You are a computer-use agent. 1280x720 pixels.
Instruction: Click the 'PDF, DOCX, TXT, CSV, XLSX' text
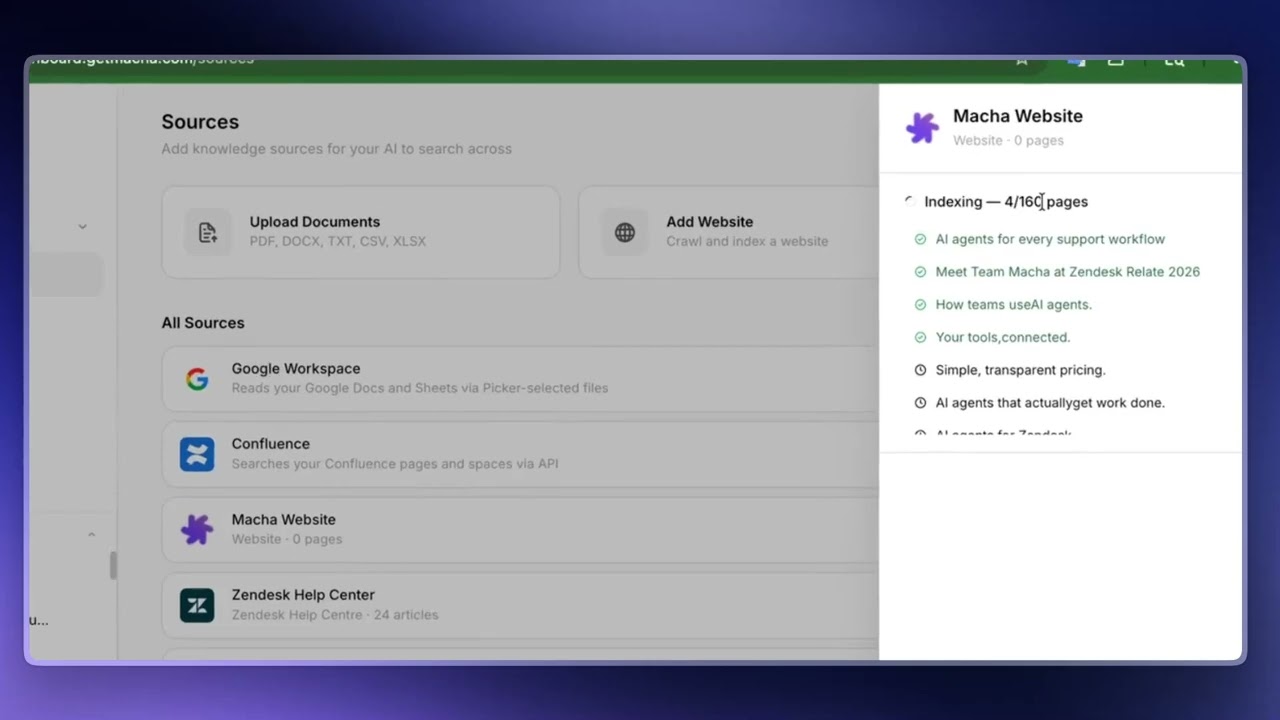click(x=338, y=241)
